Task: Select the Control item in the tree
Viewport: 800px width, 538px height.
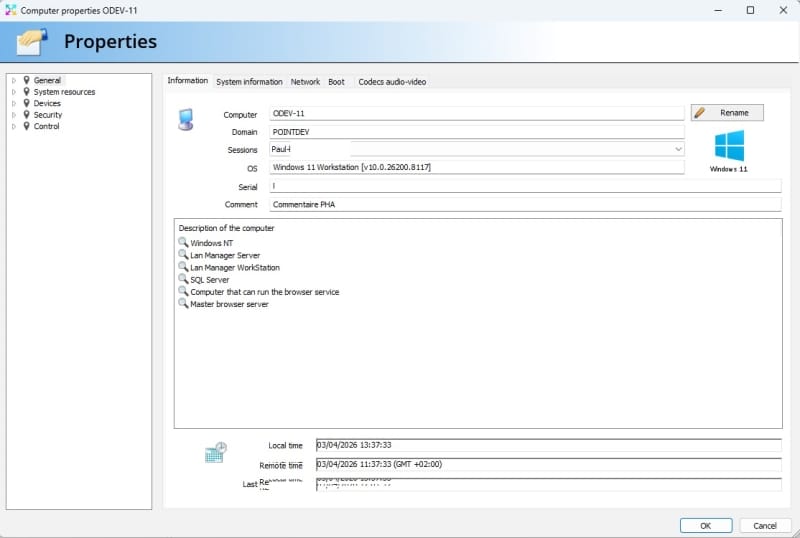Action: pyautogui.click(x=47, y=127)
